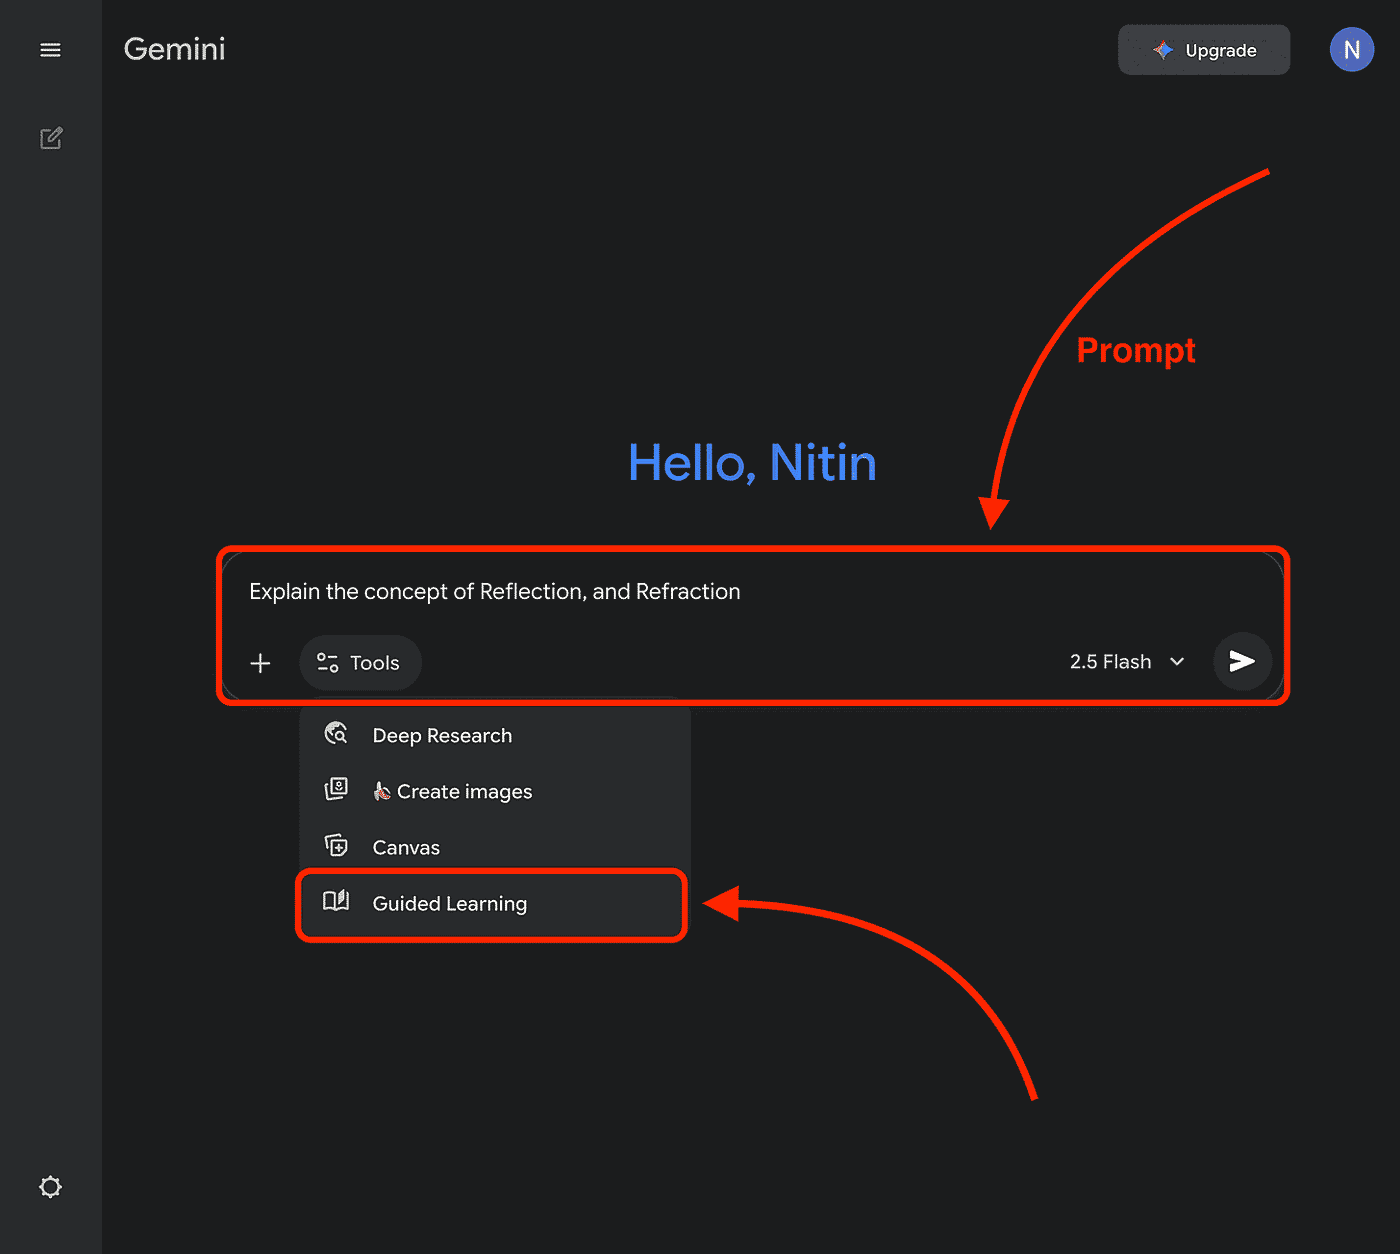Select Deep Research from the Tools menu
1400x1254 pixels.
pyautogui.click(x=442, y=736)
